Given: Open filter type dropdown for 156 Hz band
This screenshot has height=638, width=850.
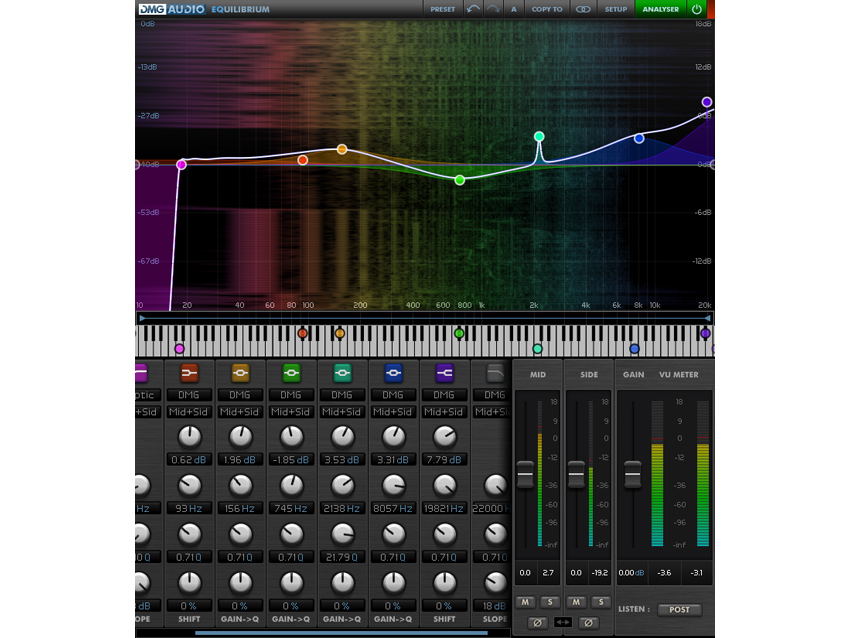Looking at the screenshot, I should pyautogui.click(x=240, y=395).
